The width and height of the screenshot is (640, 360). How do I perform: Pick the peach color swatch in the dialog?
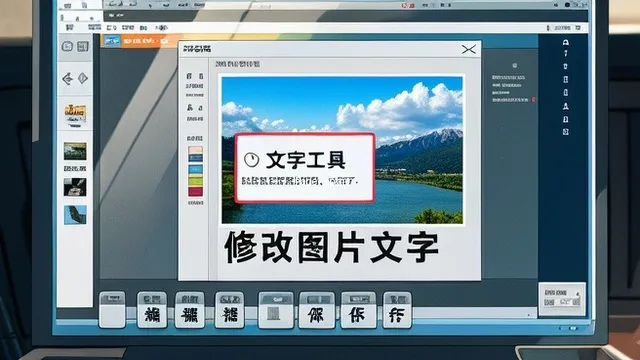[196, 150]
